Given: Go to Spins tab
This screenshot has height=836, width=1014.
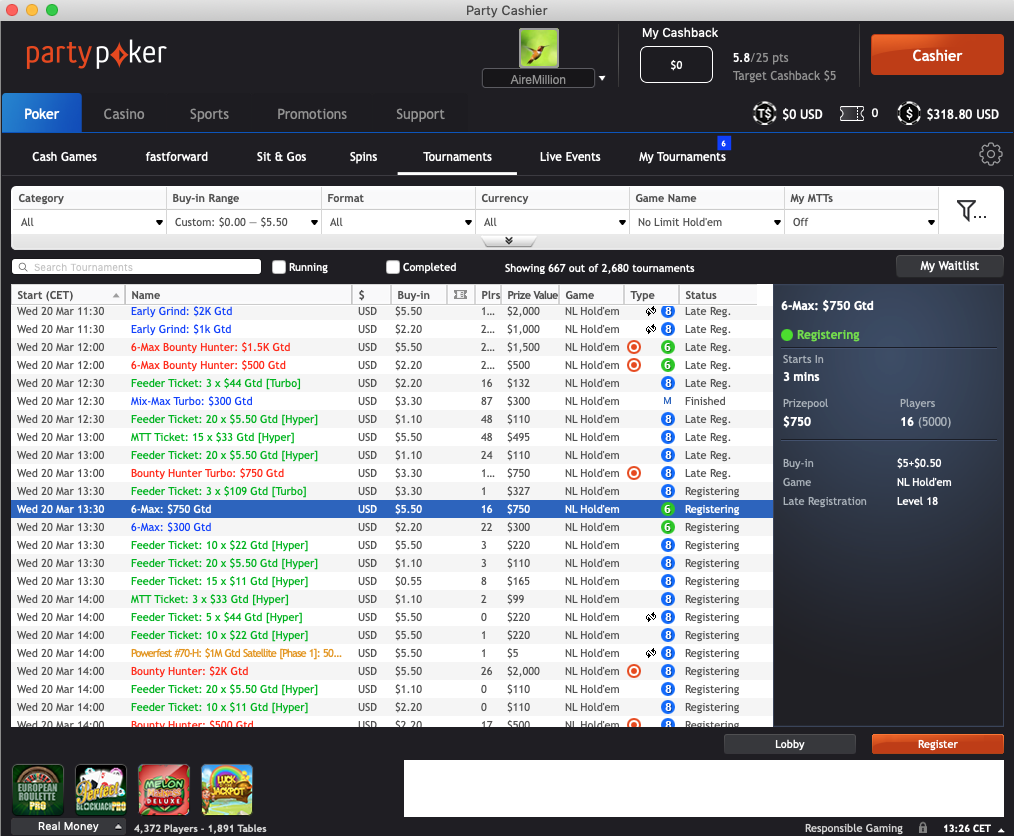Looking at the screenshot, I should [x=363, y=156].
